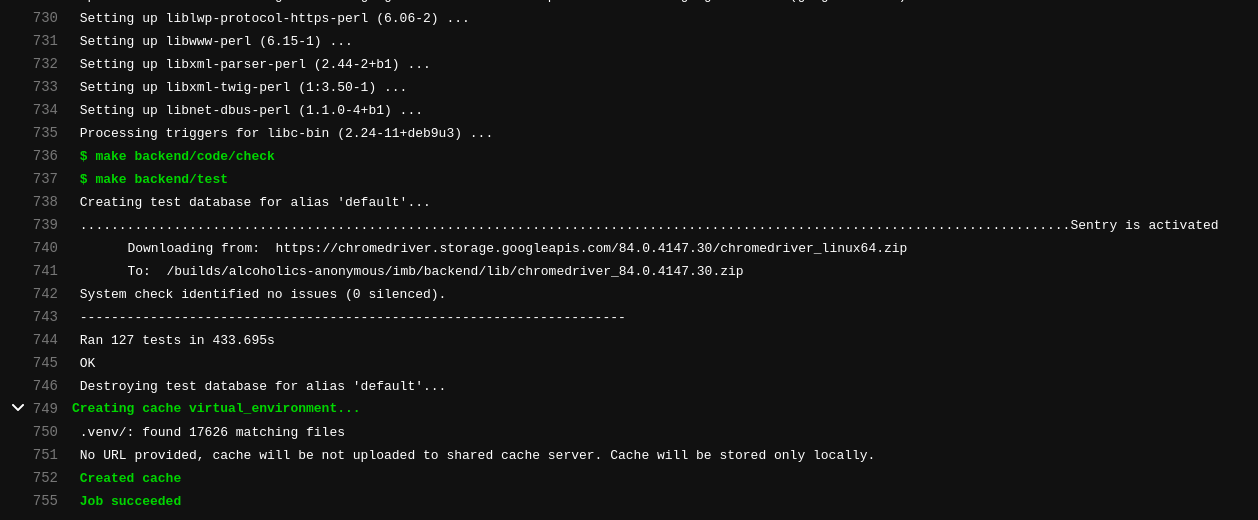Click the 'System check identified no issues' line

point(262,294)
